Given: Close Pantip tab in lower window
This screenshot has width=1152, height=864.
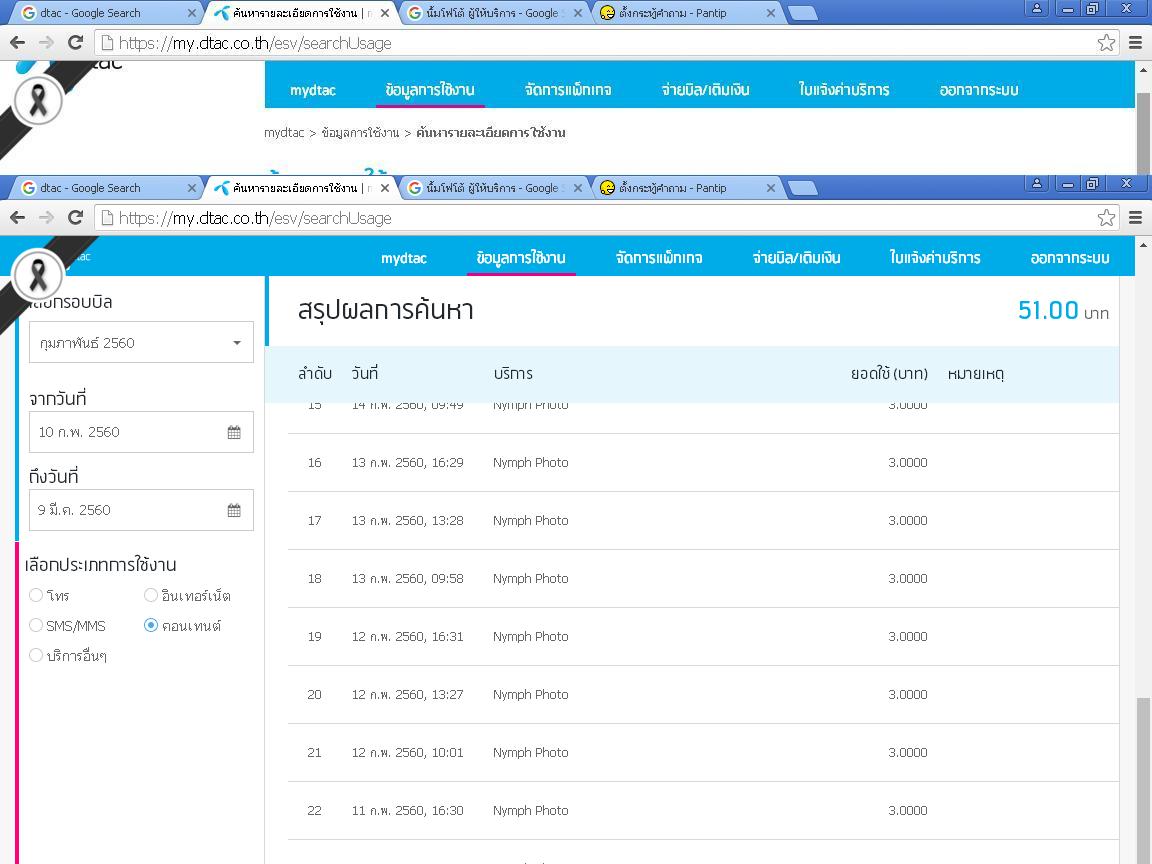Looking at the screenshot, I should click(x=771, y=188).
